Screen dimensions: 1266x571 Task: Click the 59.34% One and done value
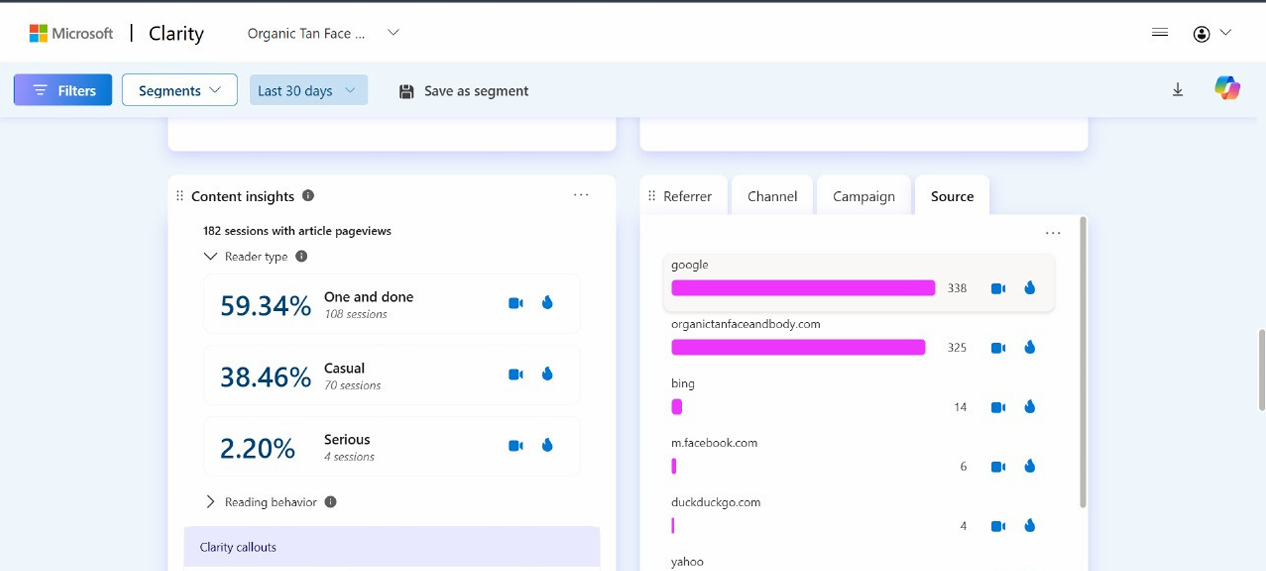pos(265,305)
